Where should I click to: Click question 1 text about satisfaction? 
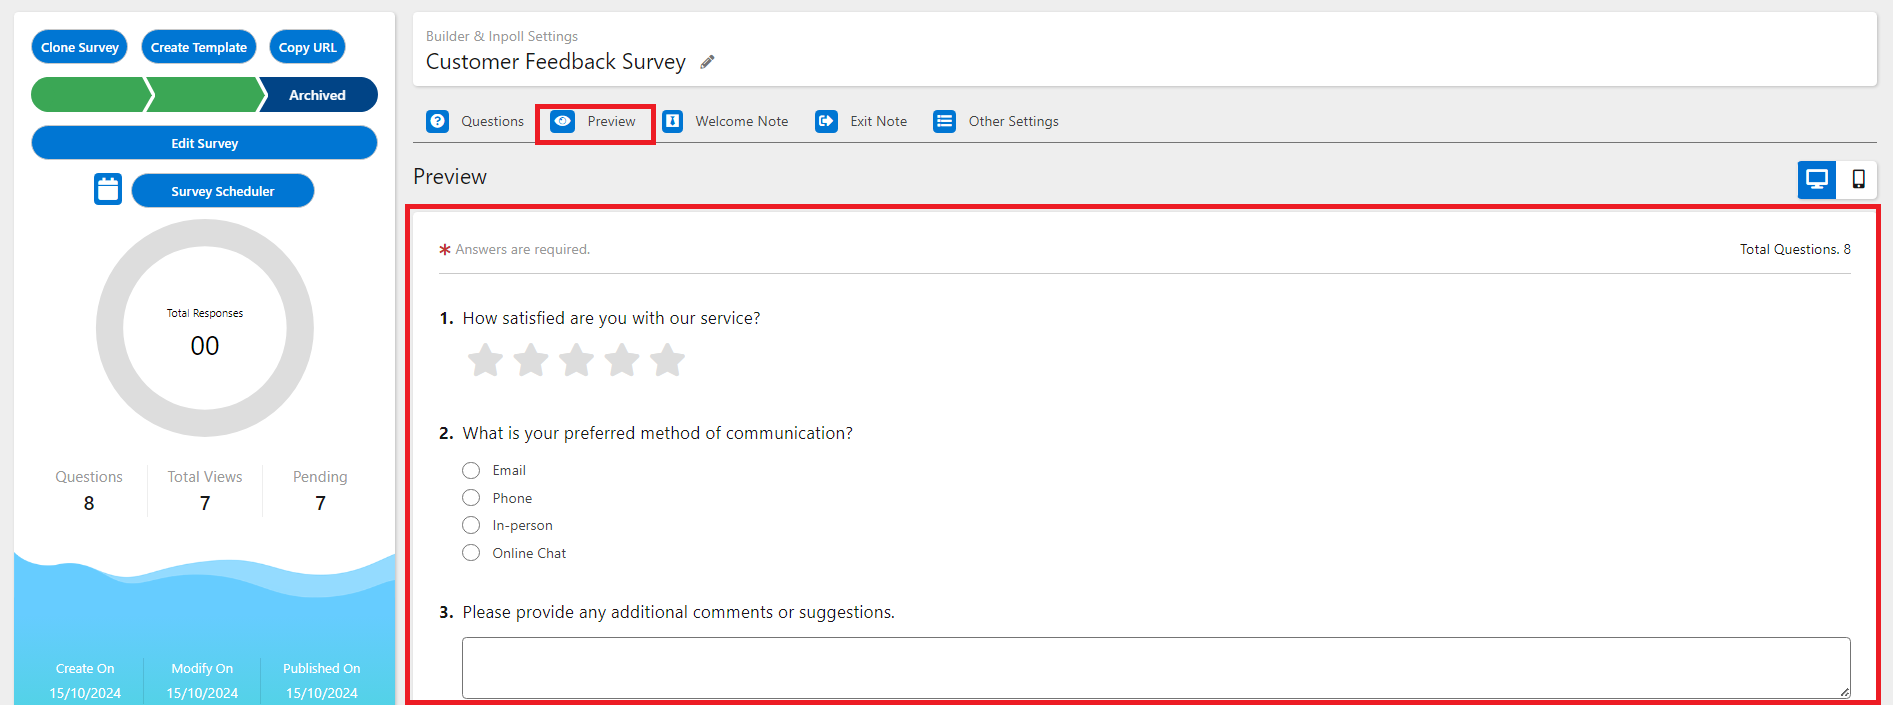(x=611, y=318)
